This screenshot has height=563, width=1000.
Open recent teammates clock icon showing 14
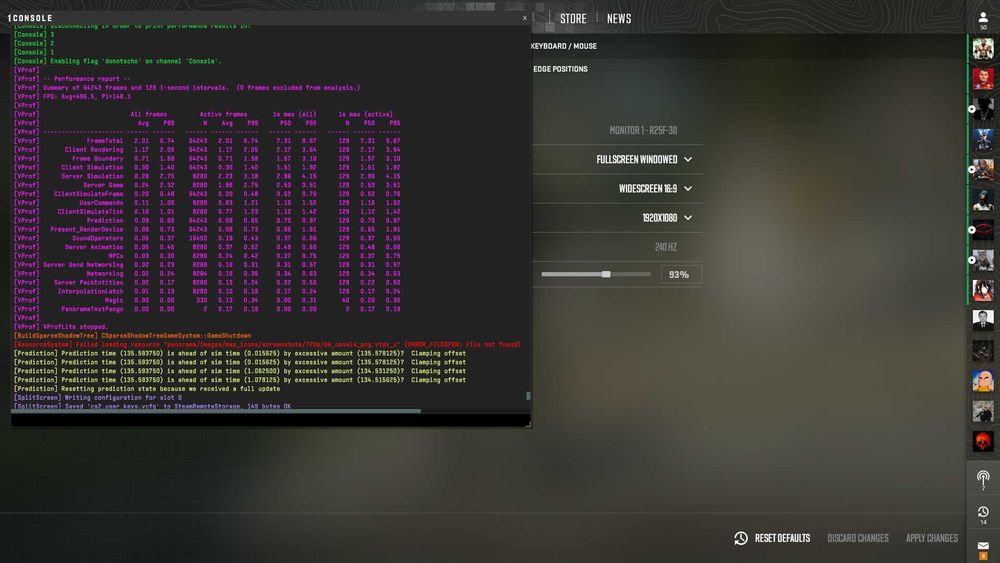[983, 515]
